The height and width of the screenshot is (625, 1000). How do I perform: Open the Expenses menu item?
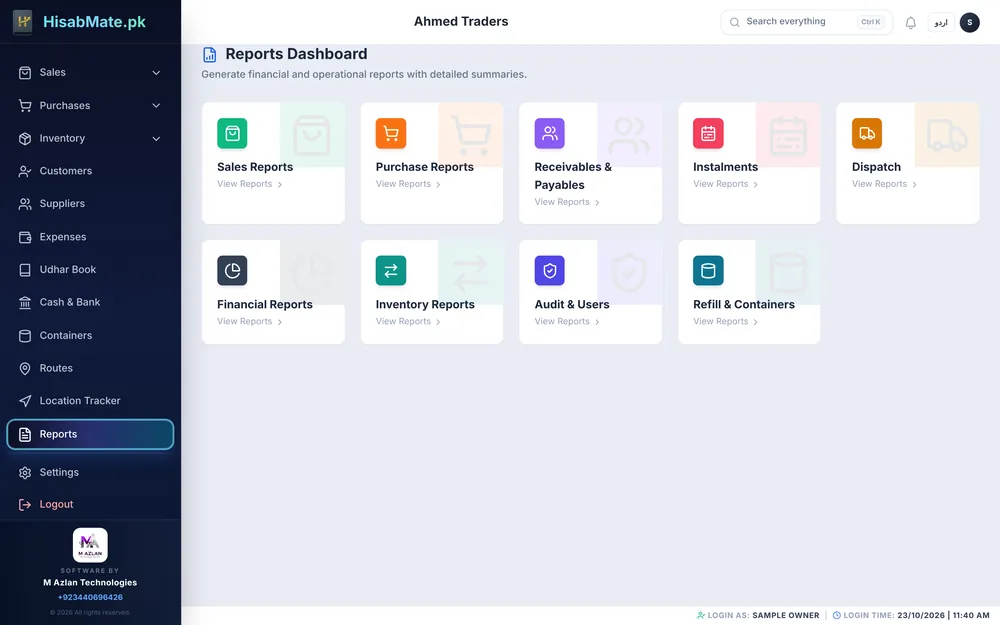tap(90, 237)
